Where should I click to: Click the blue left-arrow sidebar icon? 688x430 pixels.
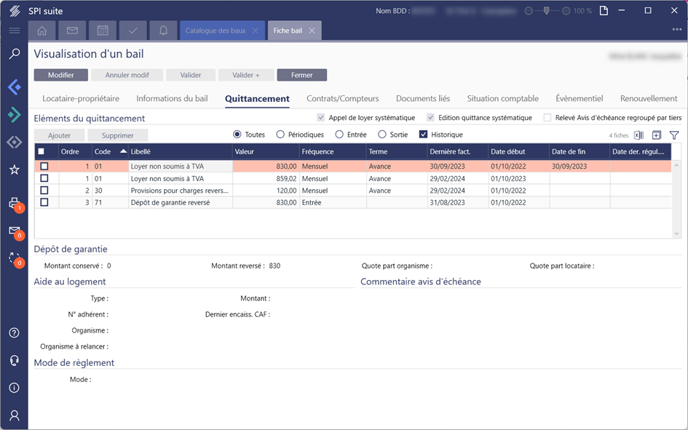pyautogui.click(x=14, y=87)
